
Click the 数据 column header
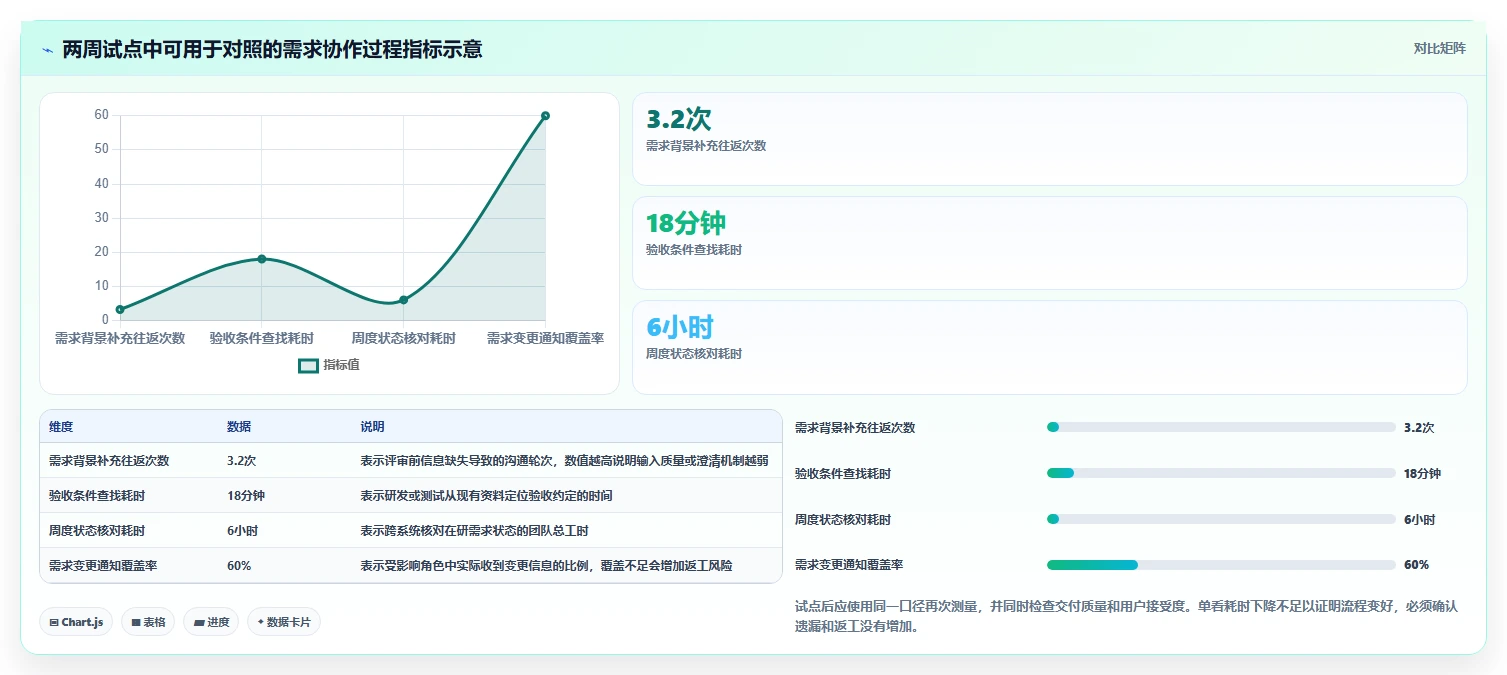(x=239, y=427)
